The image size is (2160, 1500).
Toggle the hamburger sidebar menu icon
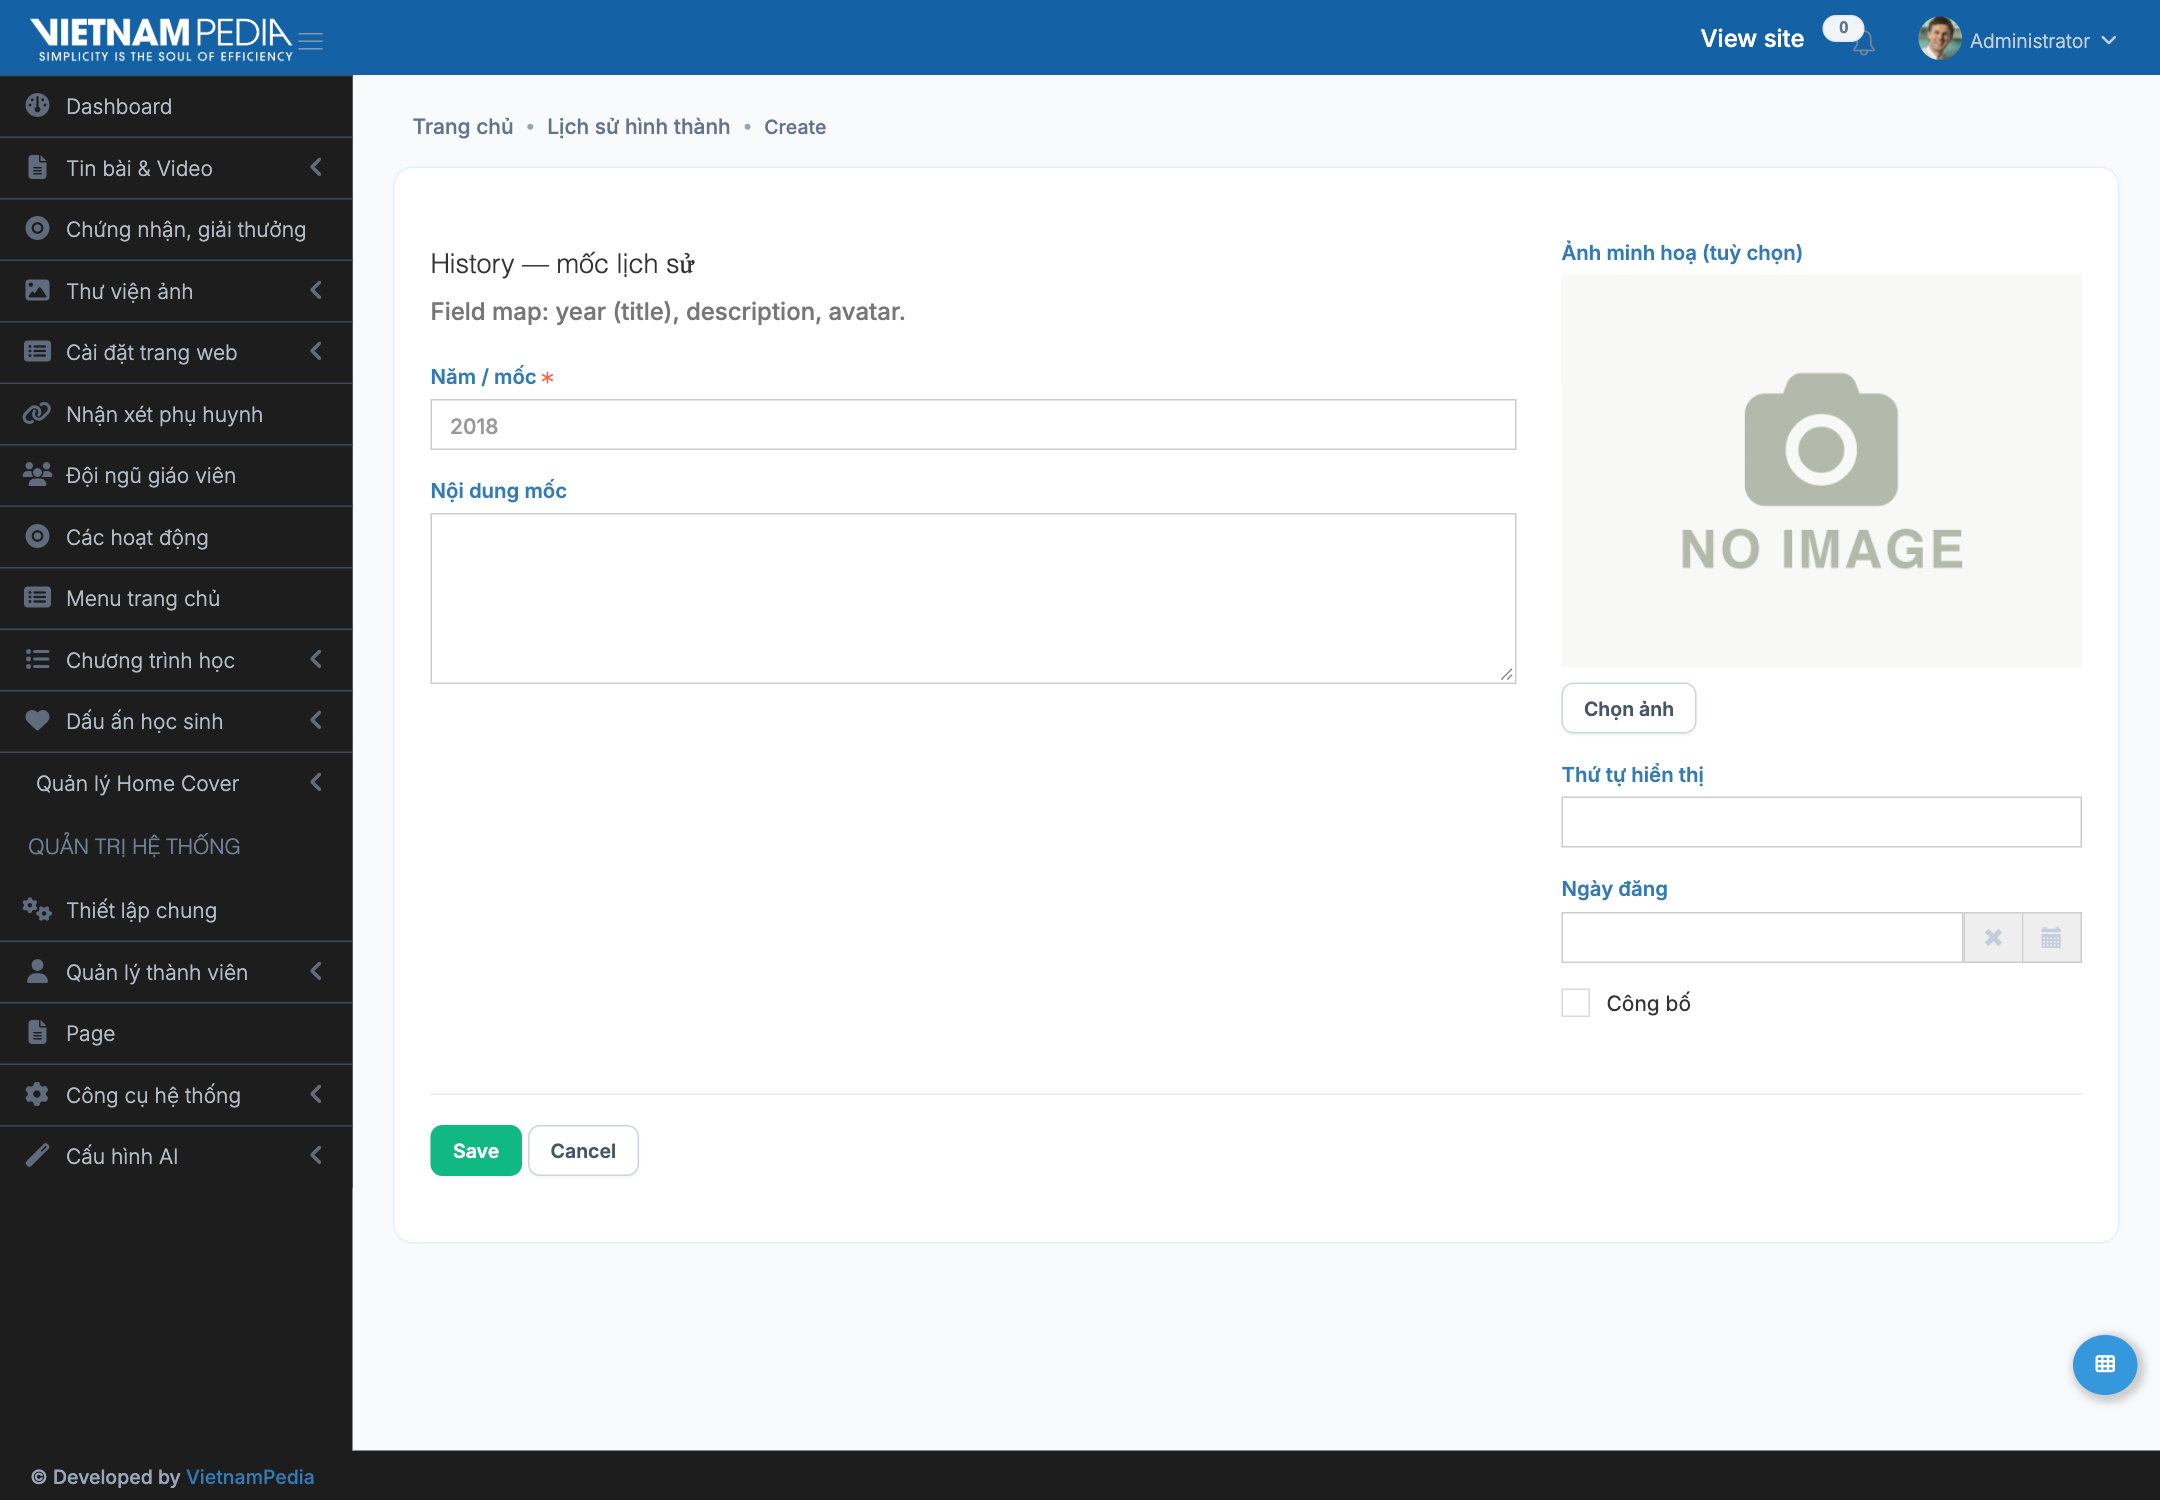(x=311, y=41)
